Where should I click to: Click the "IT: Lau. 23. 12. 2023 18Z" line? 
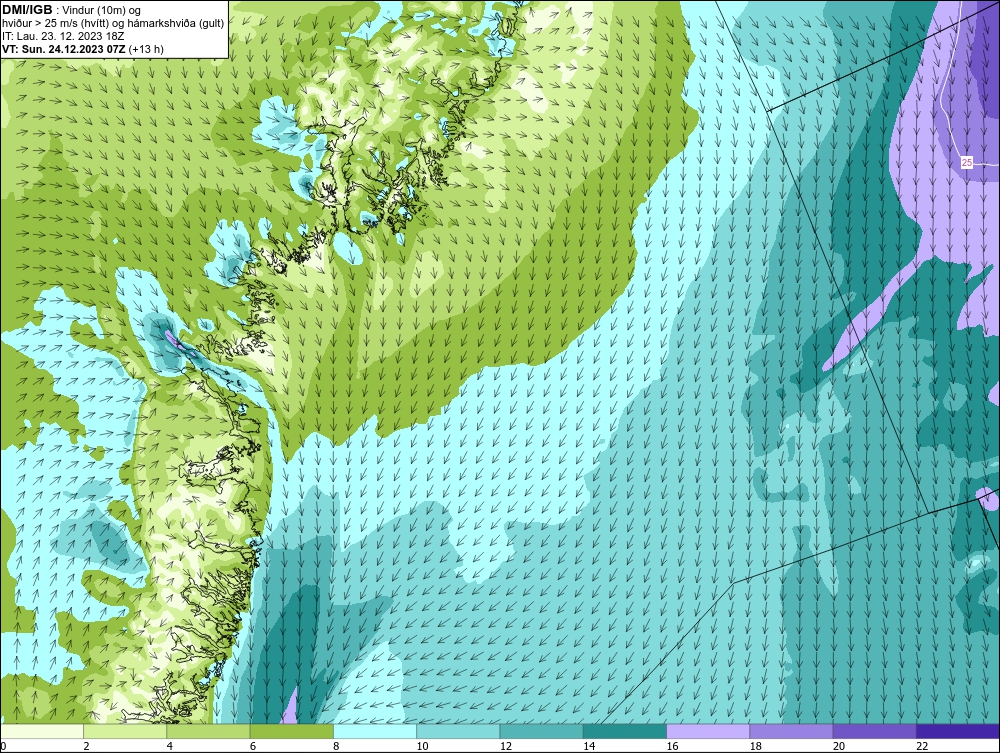(63, 36)
